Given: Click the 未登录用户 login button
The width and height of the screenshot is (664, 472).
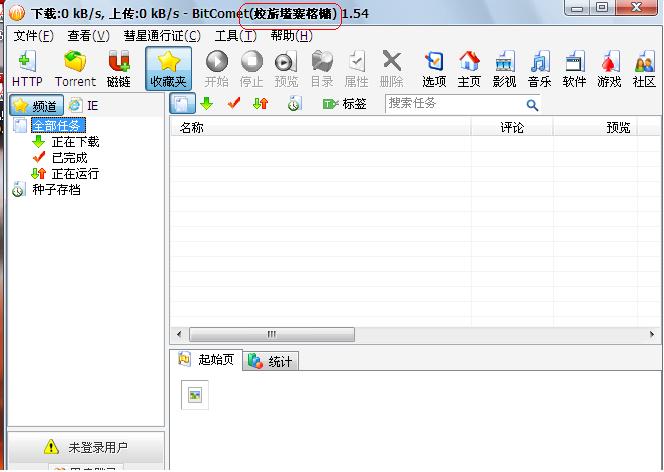Looking at the screenshot, I should [86, 447].
